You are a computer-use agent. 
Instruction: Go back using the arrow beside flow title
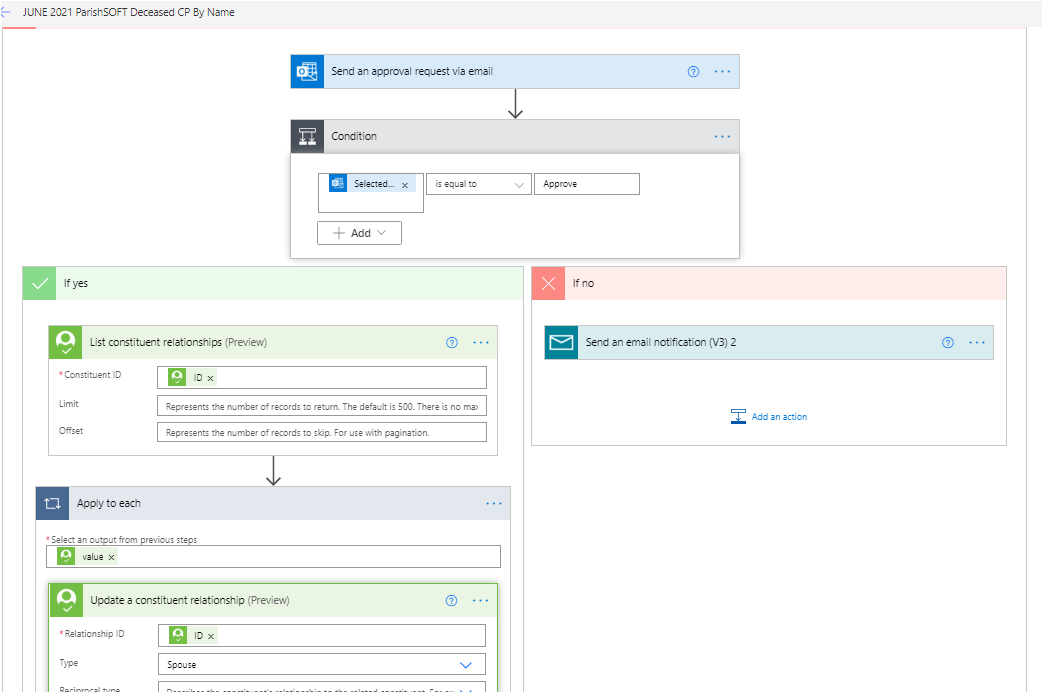pyautogui.click(x=5, y=12)
